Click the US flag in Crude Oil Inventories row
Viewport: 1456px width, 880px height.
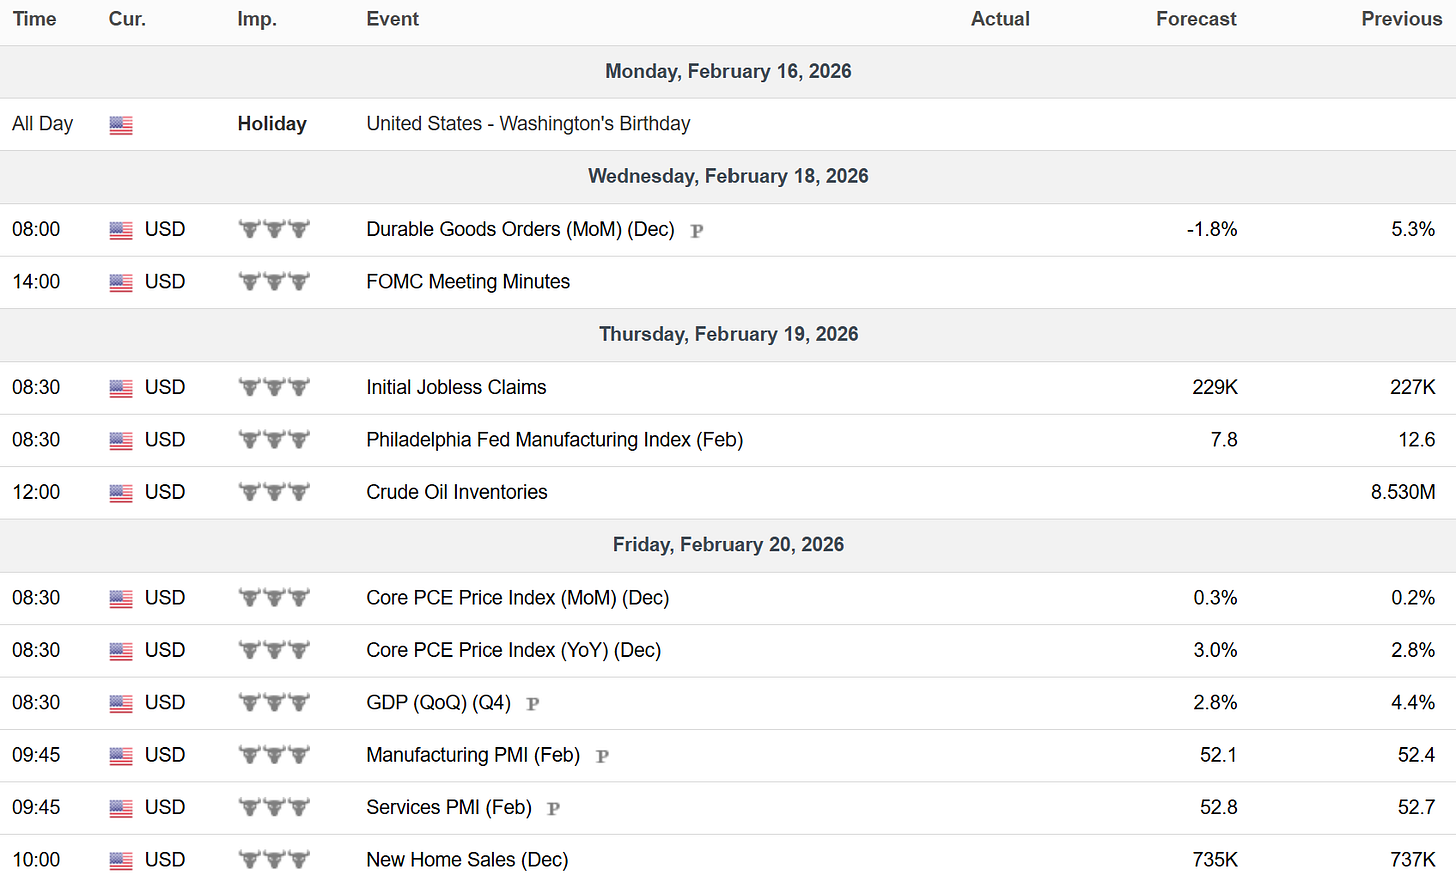click(121, 493)
